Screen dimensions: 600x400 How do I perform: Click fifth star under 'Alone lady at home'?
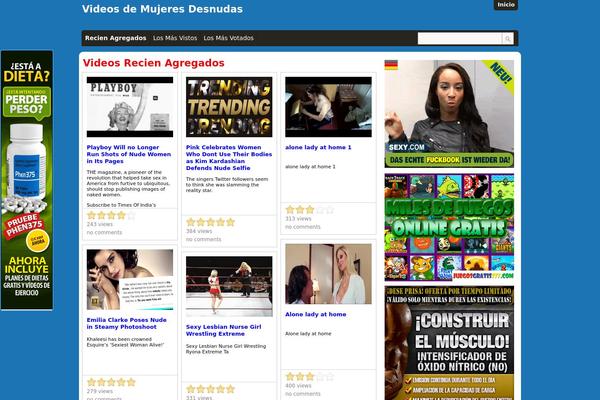(x=330, y=377)
